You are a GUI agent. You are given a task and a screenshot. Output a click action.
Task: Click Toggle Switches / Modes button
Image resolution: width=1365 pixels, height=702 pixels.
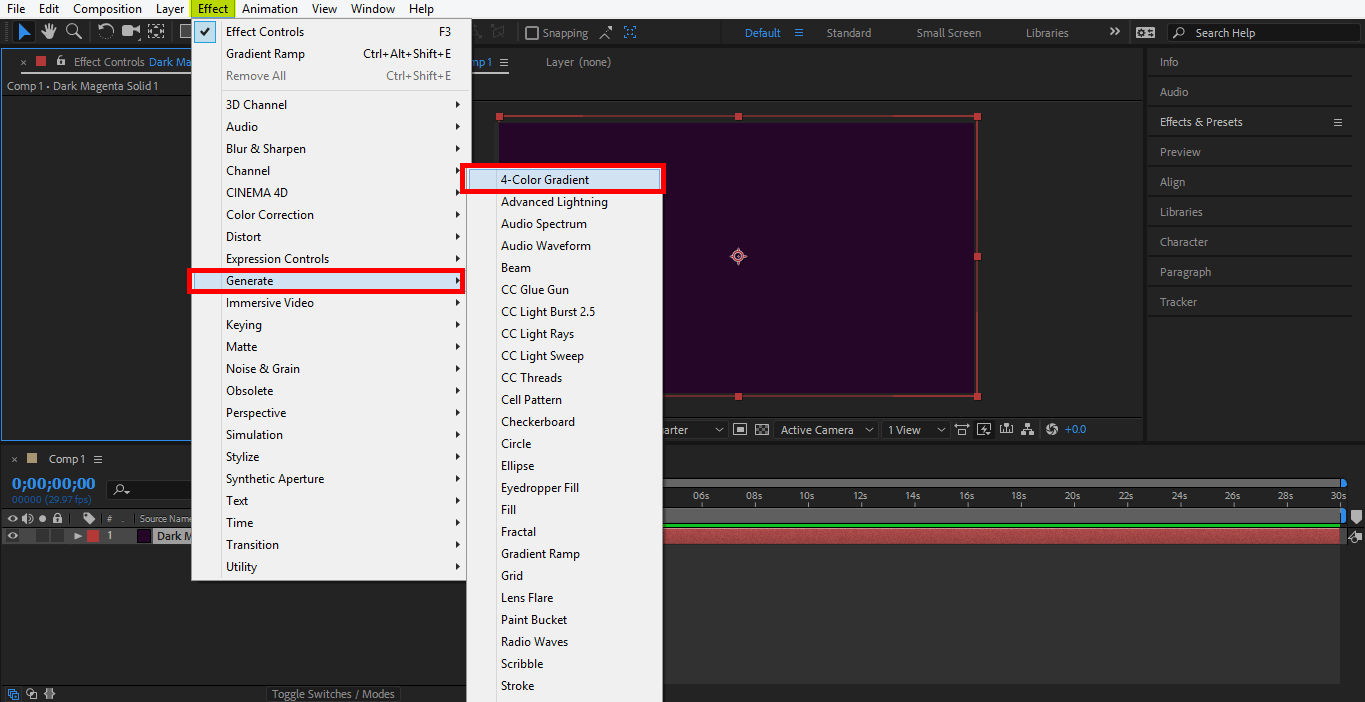coord(333,694)
